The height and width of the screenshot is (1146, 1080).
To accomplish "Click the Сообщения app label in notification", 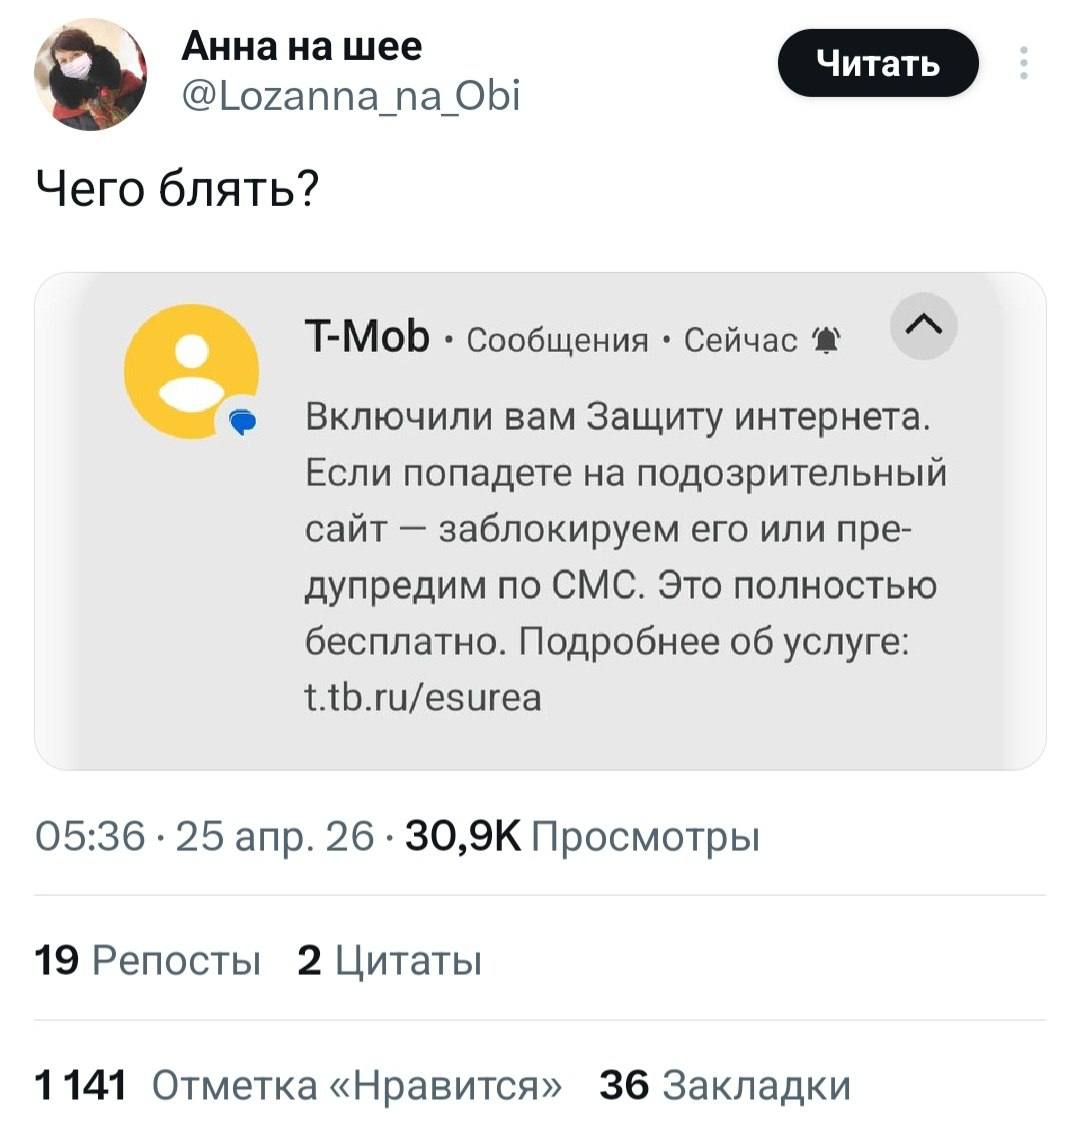I will [x=558, y=341].
